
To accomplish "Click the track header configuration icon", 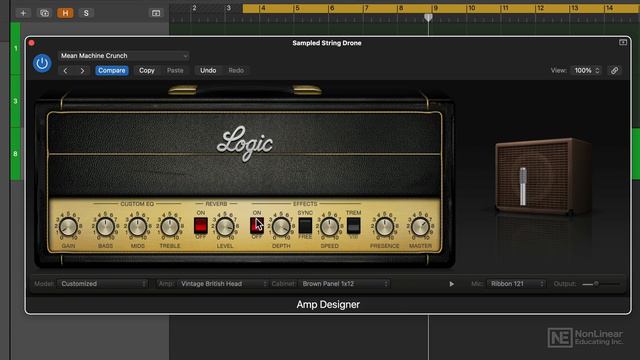I will pyautogui.click(x=156, y=13).
